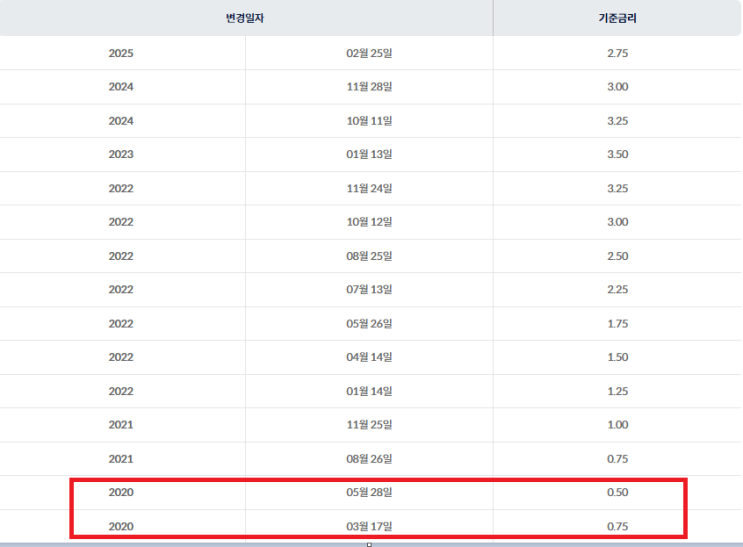The height and width of the screenshot is (547, 743).
Task: Select the 0.50 rate cell
Action: [x=617, y=492]
